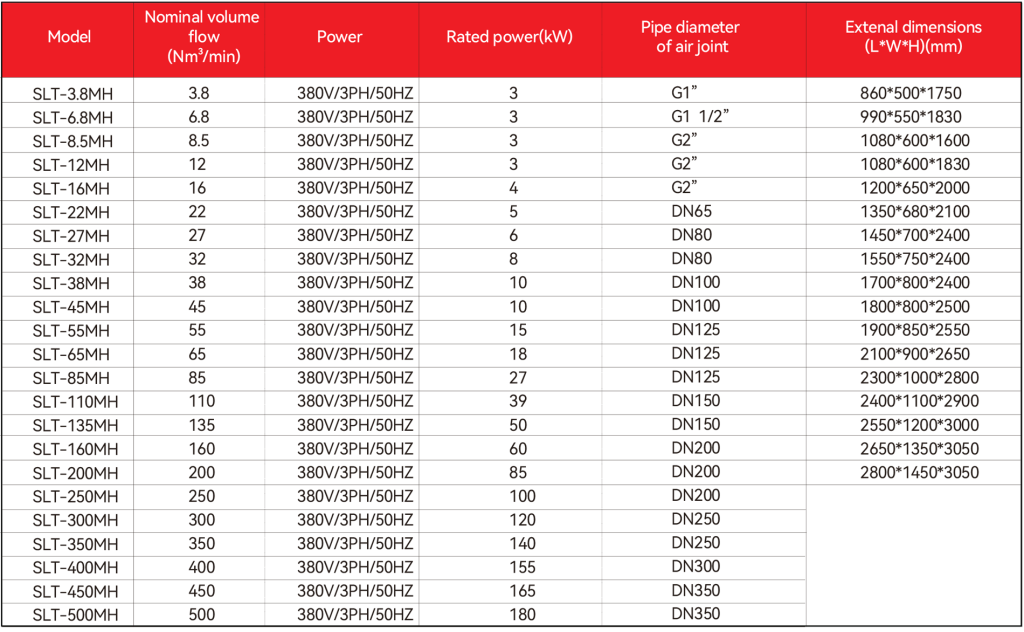Click the DN300 pipe diameter cell
The image size is (1024, 632).
[x=697, y=566]
